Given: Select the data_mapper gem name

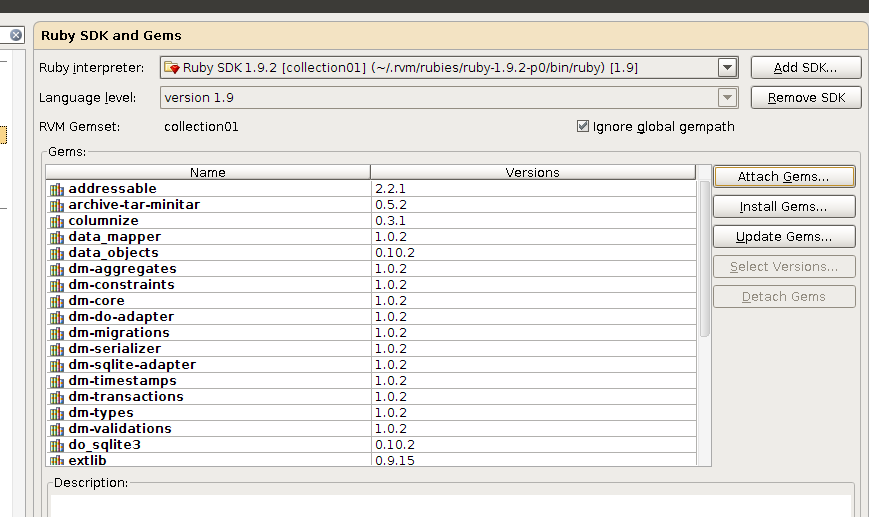Looking at the screenshot, I should pos(115,237).
